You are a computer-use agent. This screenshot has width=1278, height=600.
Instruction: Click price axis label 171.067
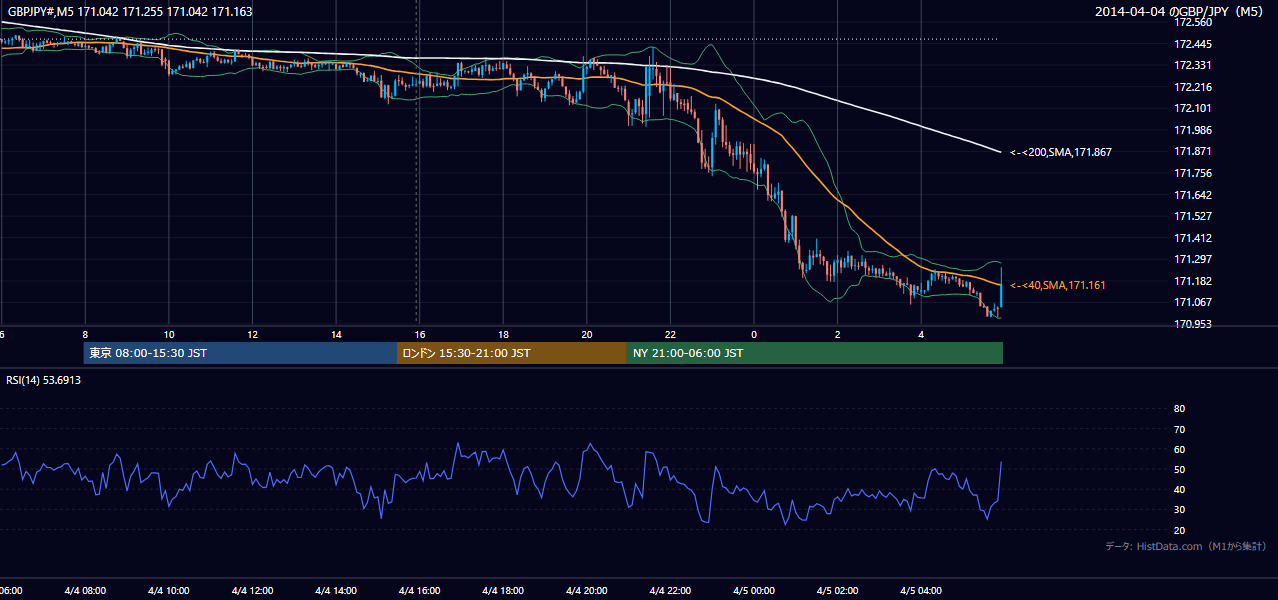tap(1192, 302)
